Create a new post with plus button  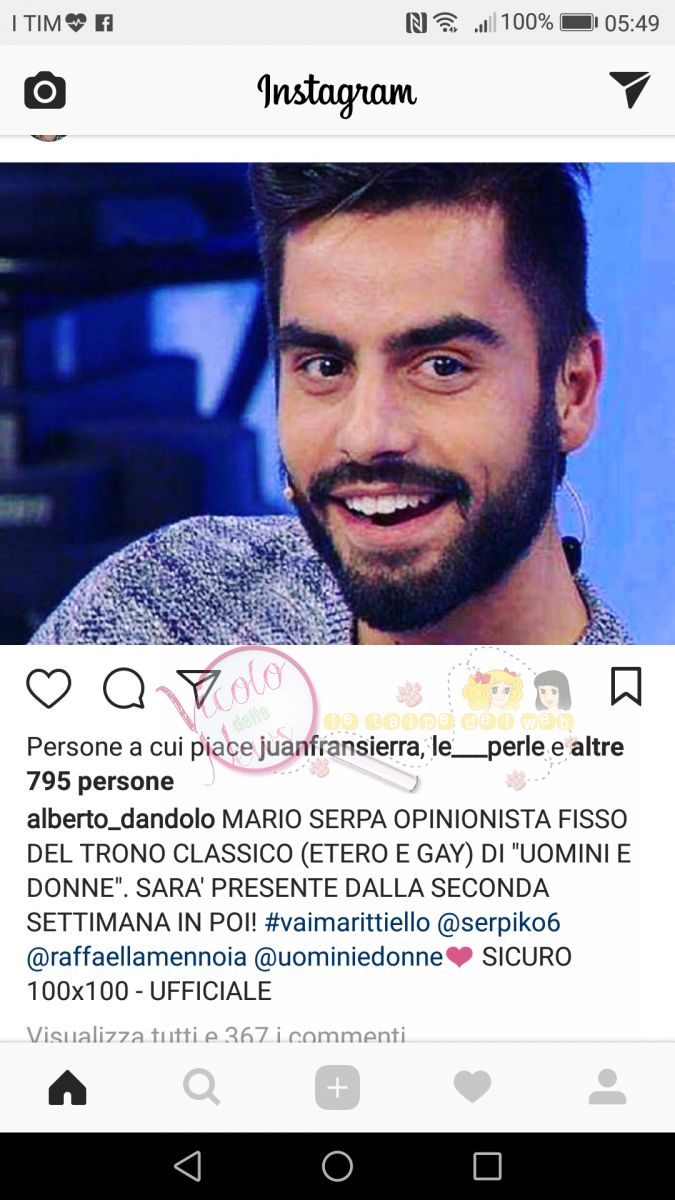[337, 1087]
